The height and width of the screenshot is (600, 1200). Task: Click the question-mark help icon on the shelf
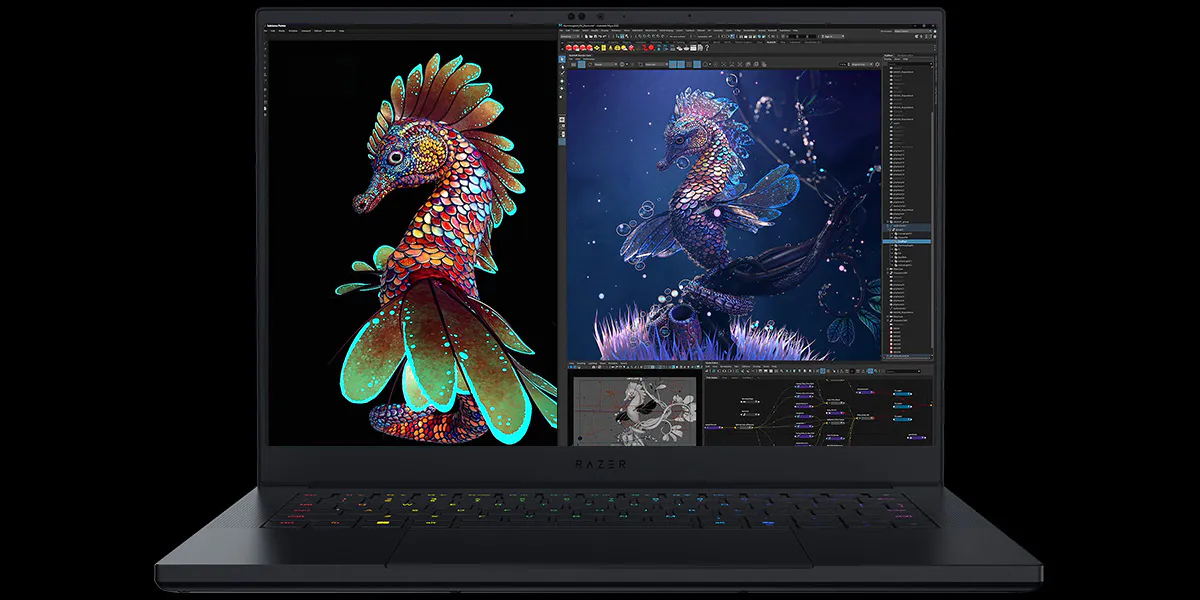[706, 49]
